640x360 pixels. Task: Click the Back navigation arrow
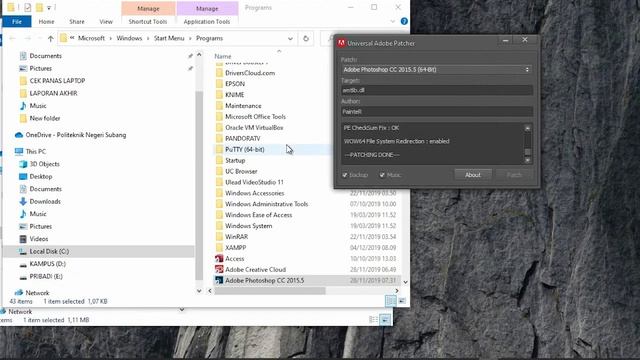coord(12,38)
